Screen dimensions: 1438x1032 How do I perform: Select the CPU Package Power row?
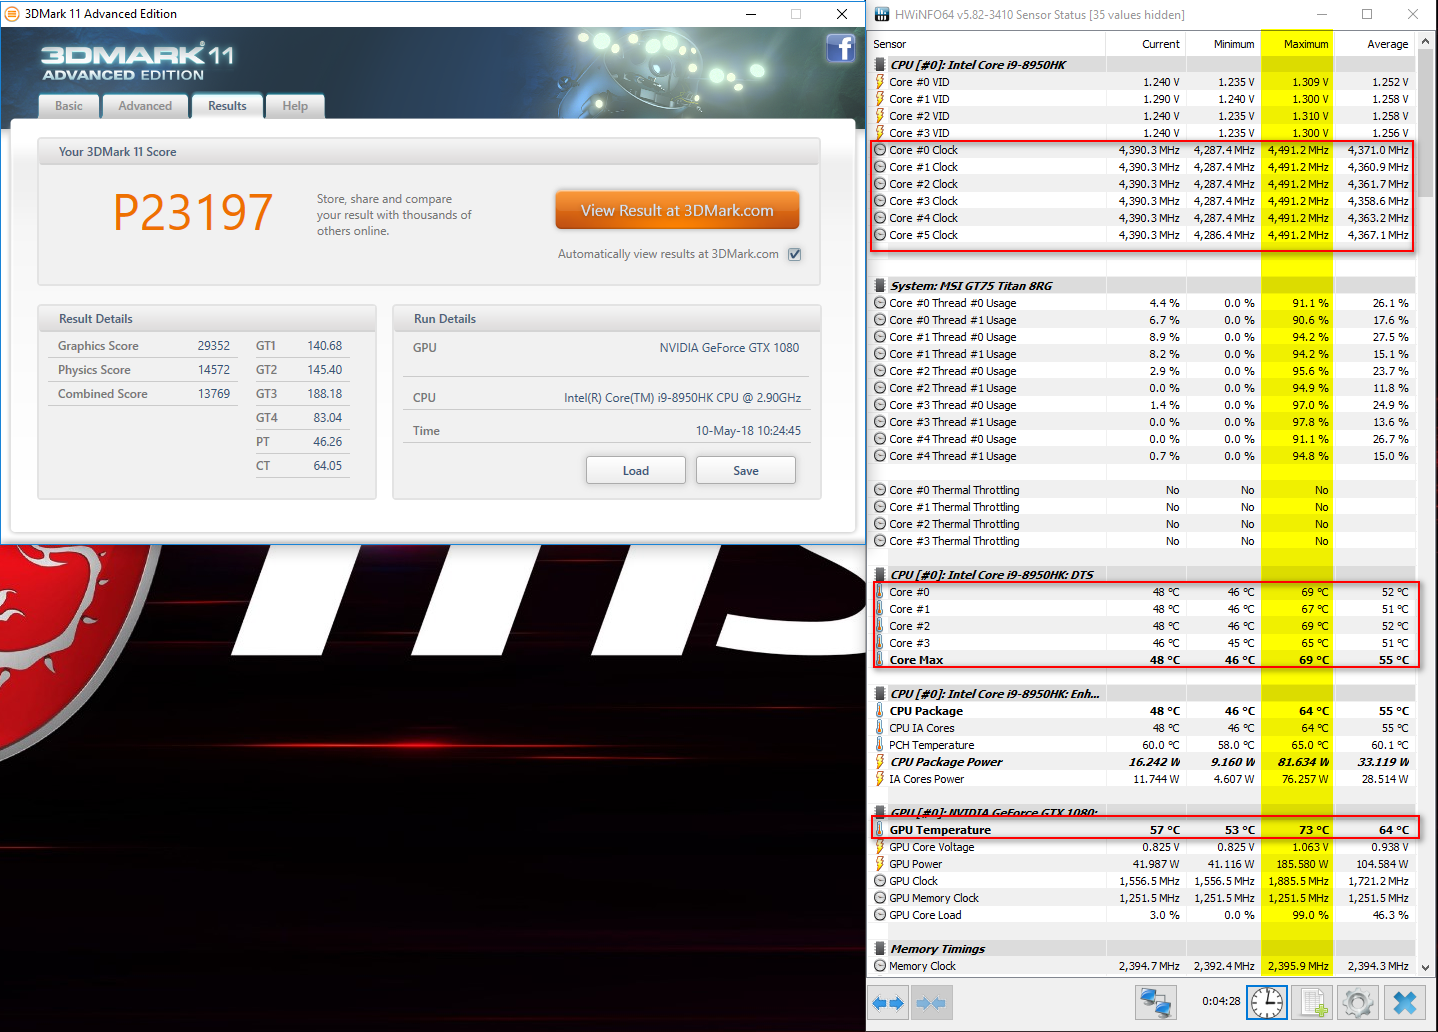click(x=1141, y=762)
